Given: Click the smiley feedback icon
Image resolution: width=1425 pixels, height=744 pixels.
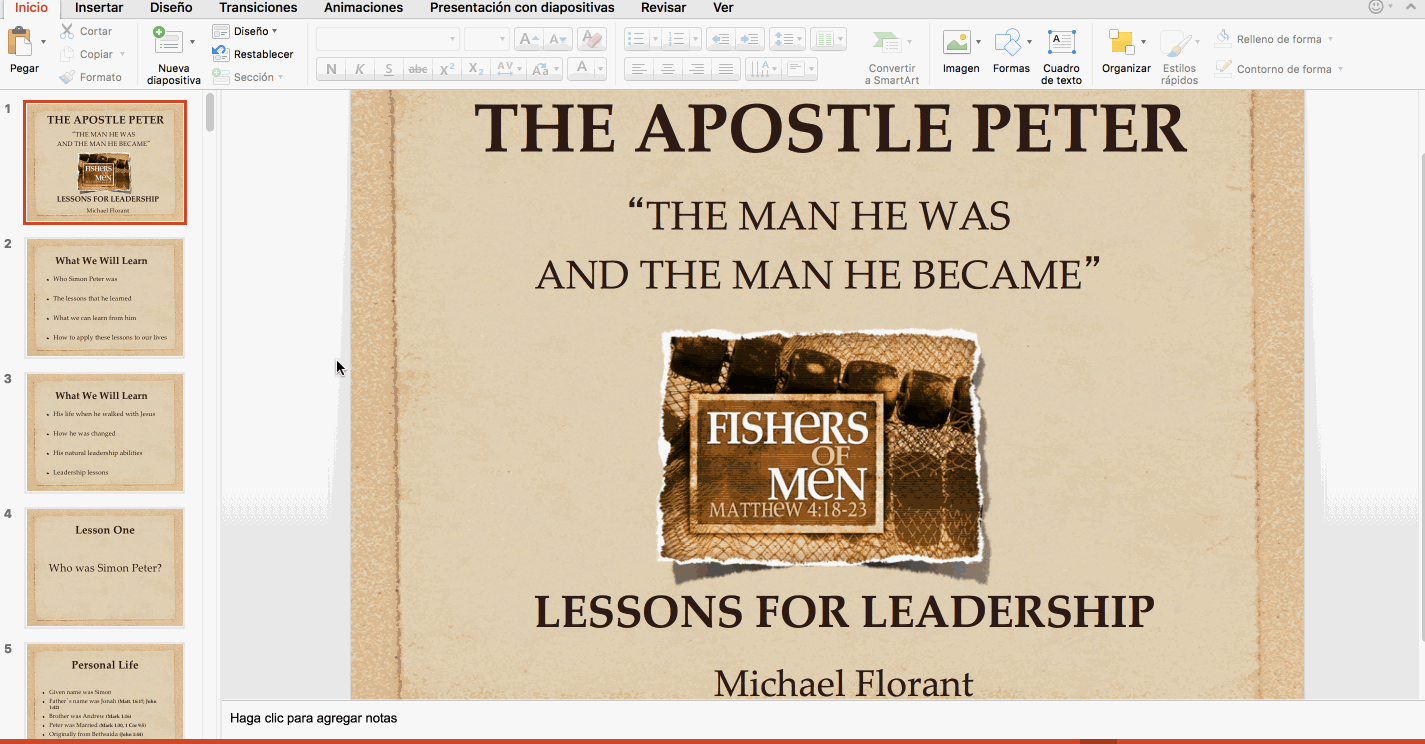Looking at the screenshot, I should pyautogui.click(x=1376, y=7).
